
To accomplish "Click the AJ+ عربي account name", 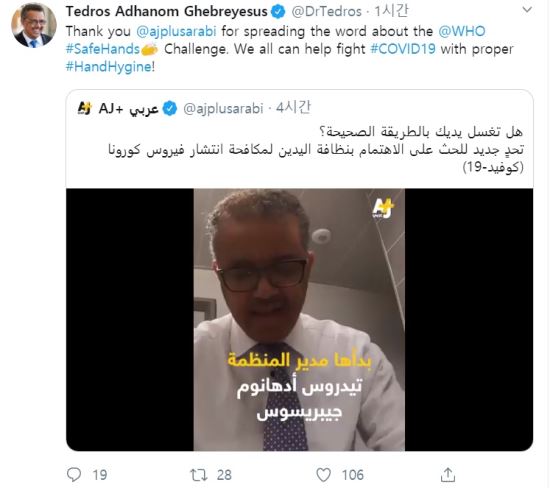I will coord(128,108).
